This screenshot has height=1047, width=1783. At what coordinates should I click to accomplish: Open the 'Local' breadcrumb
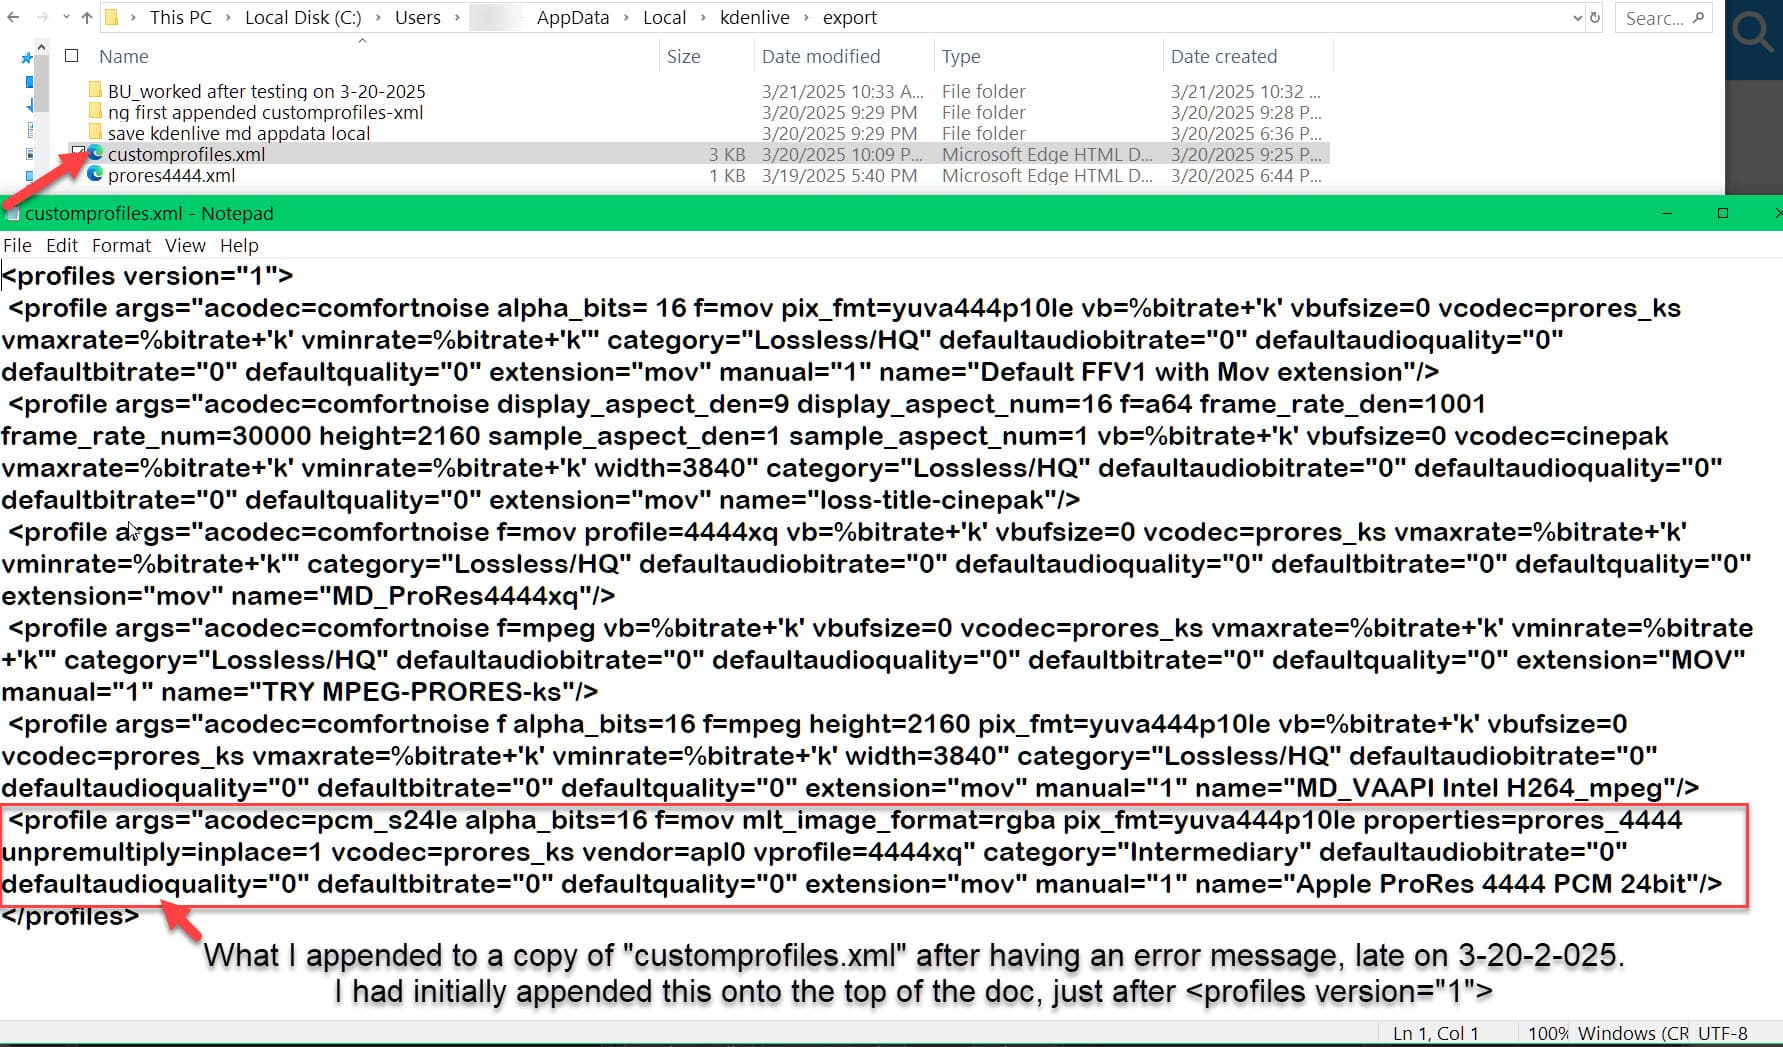pyautogui.click(x=664, y=18)
